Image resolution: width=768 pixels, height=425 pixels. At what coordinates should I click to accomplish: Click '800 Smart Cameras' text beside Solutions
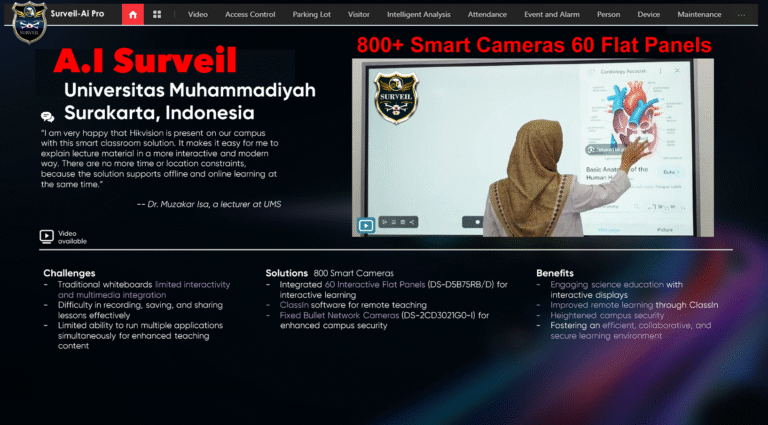353,273
